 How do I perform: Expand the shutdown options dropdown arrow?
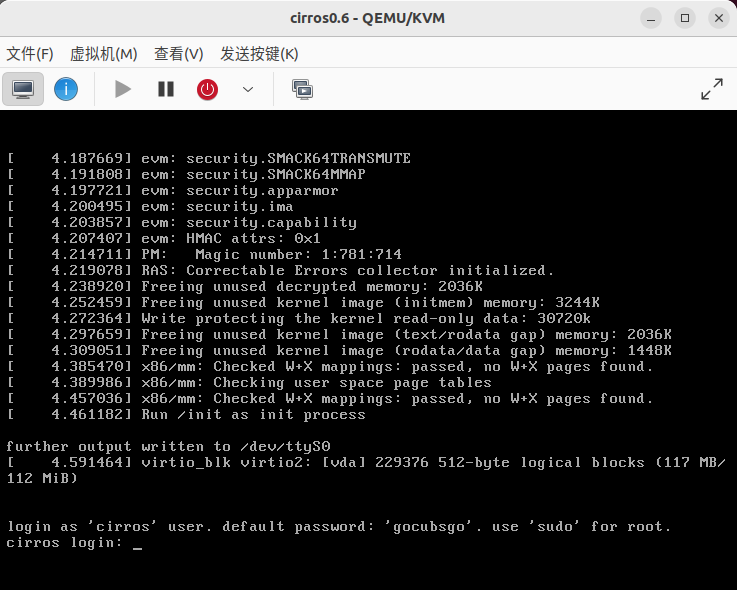[x=248, y=89]
